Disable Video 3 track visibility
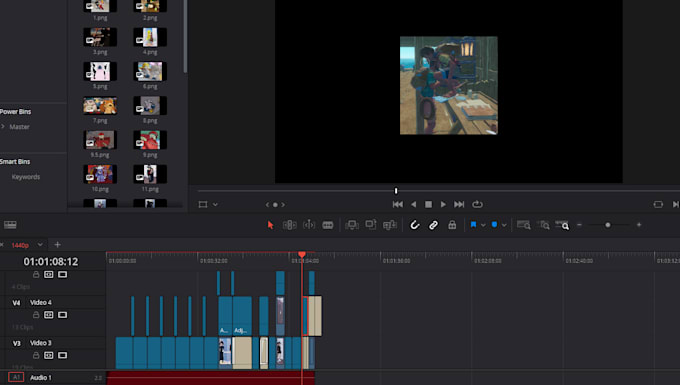The width and height of the screenshot is (680, 385). pyautogui.click(x=62, y=356)
